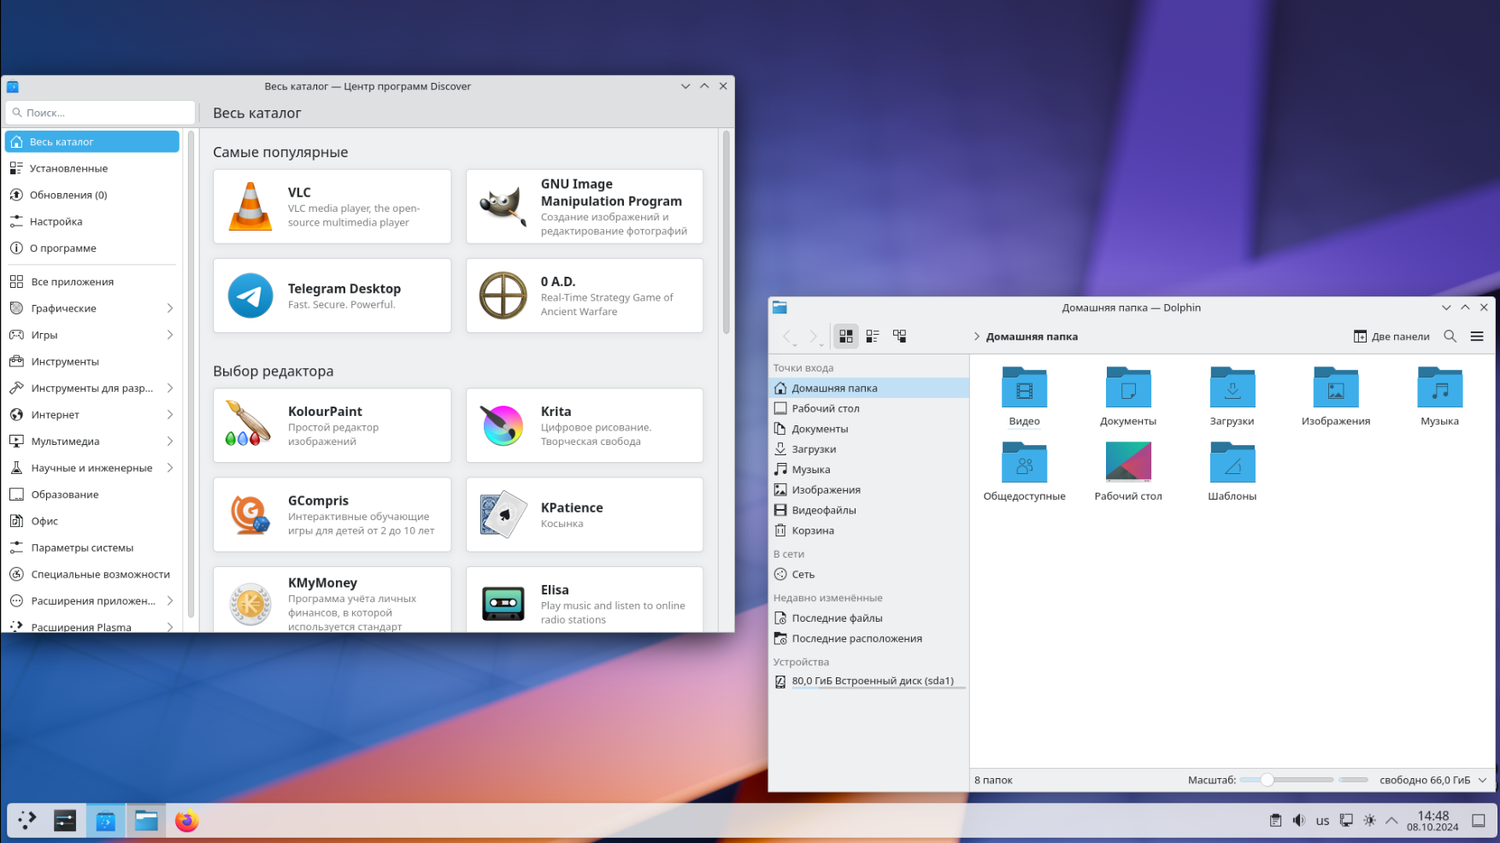The width and height of the screenshot is (1500, 843).
Task: Open the Загрузки folder icon in Dolphin file view
Action: (x=1232, y=388)
